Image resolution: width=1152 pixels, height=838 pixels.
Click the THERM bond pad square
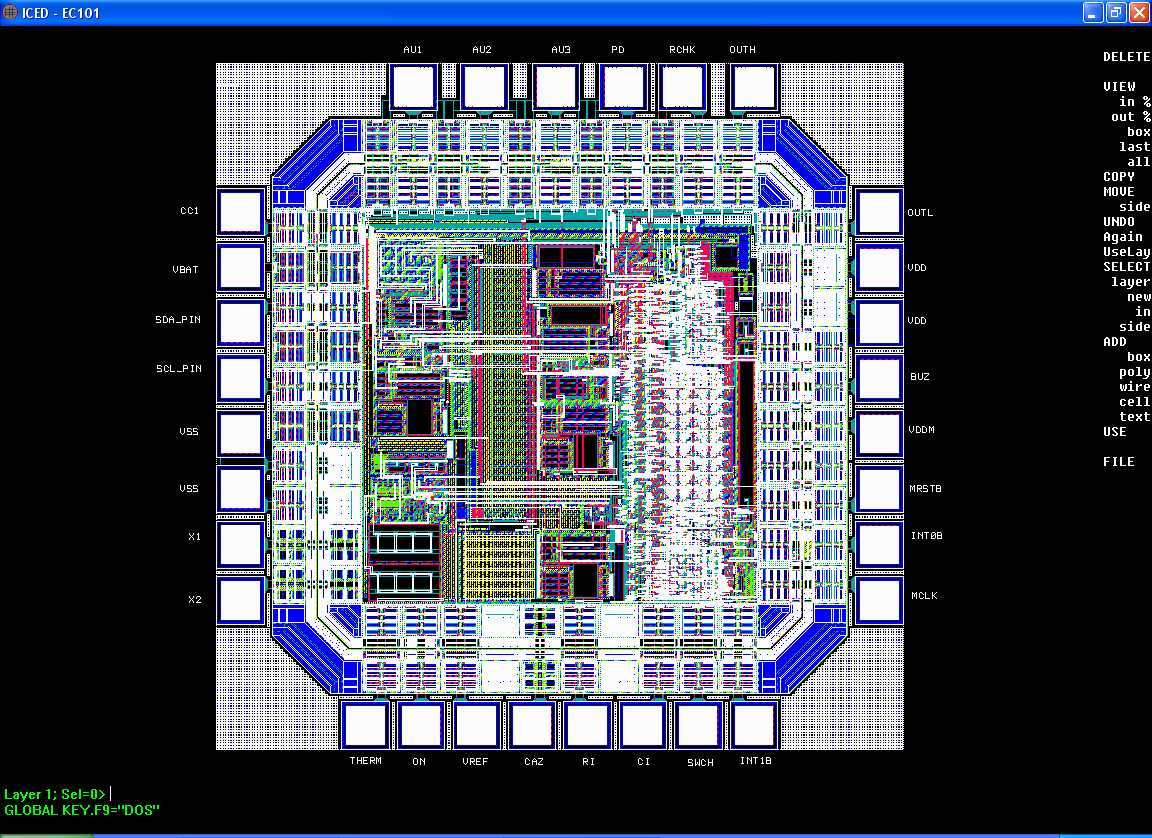click(x=365, y=724)
